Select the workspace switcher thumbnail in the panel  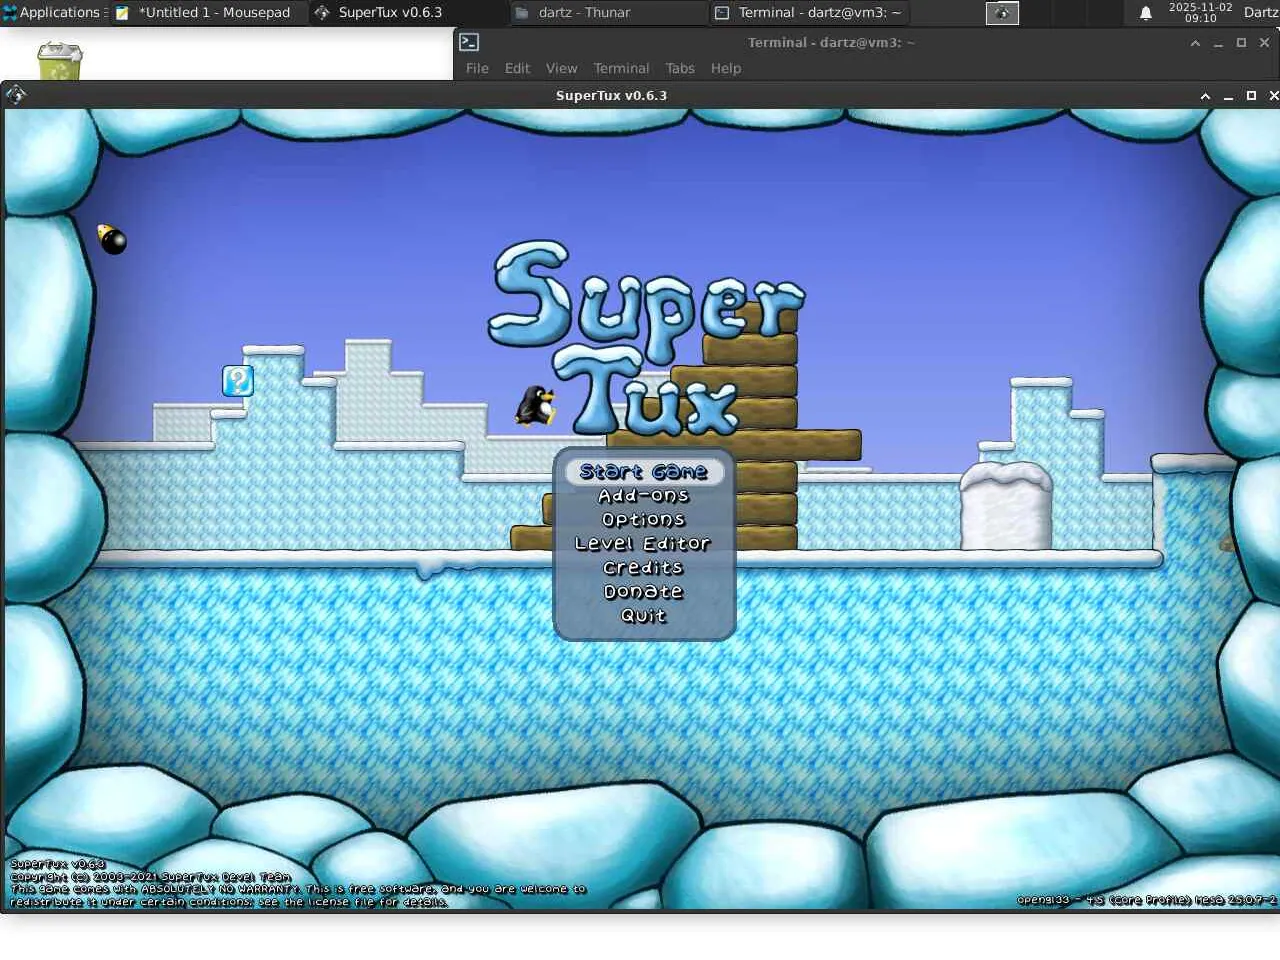point(1002,13)
